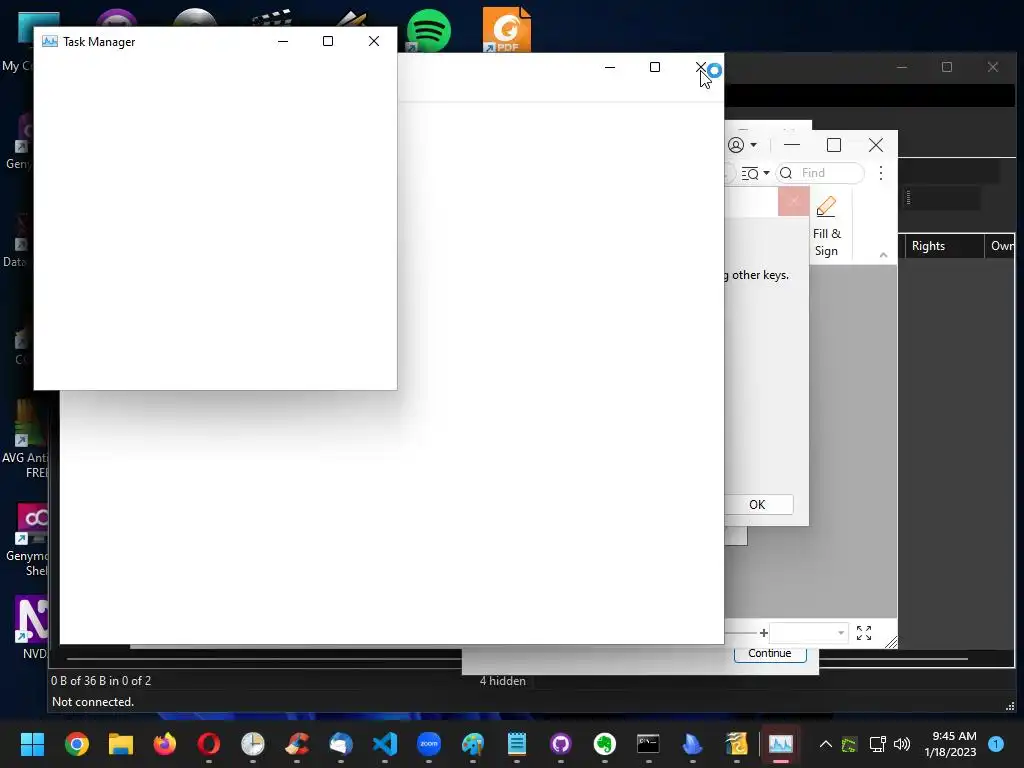This screenshot has height=768, width=1024.
Task: Click the Not connected status text
Action: [93, 702]
